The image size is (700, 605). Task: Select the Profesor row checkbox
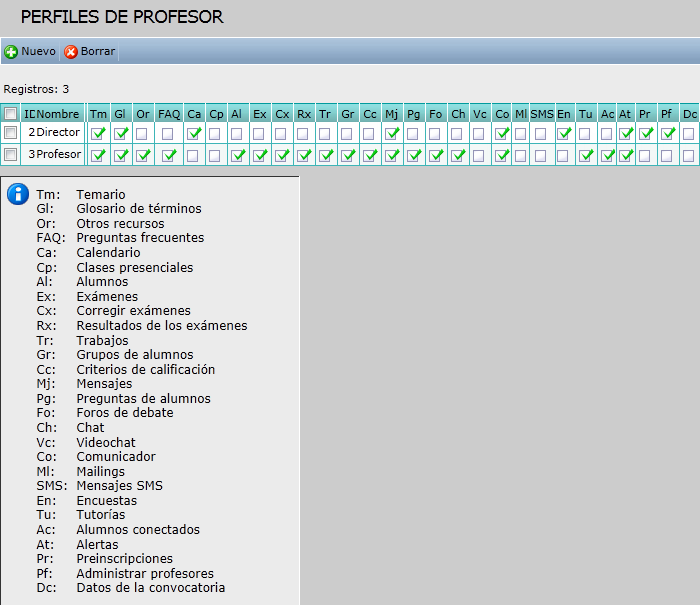[x=11, y=154]
